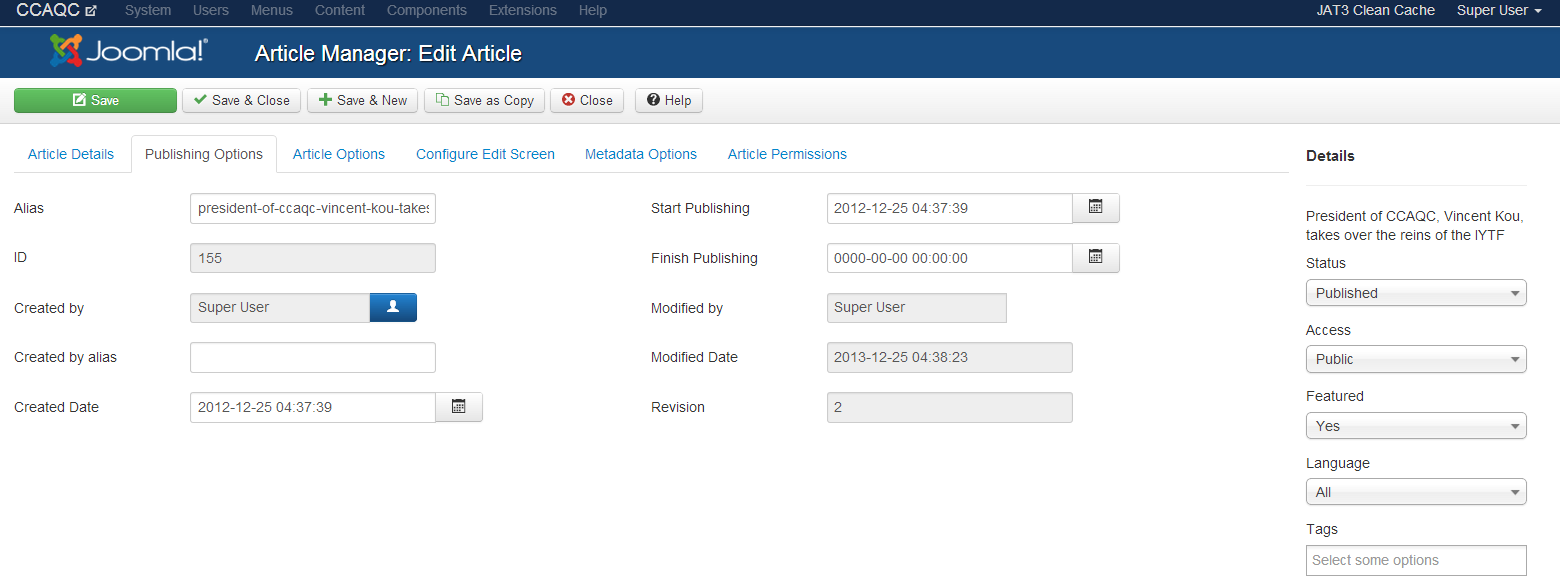Click the Joomla! logo
Image resolution: width=1560 pixels, height=582 pixels.
tap(129, 51)
